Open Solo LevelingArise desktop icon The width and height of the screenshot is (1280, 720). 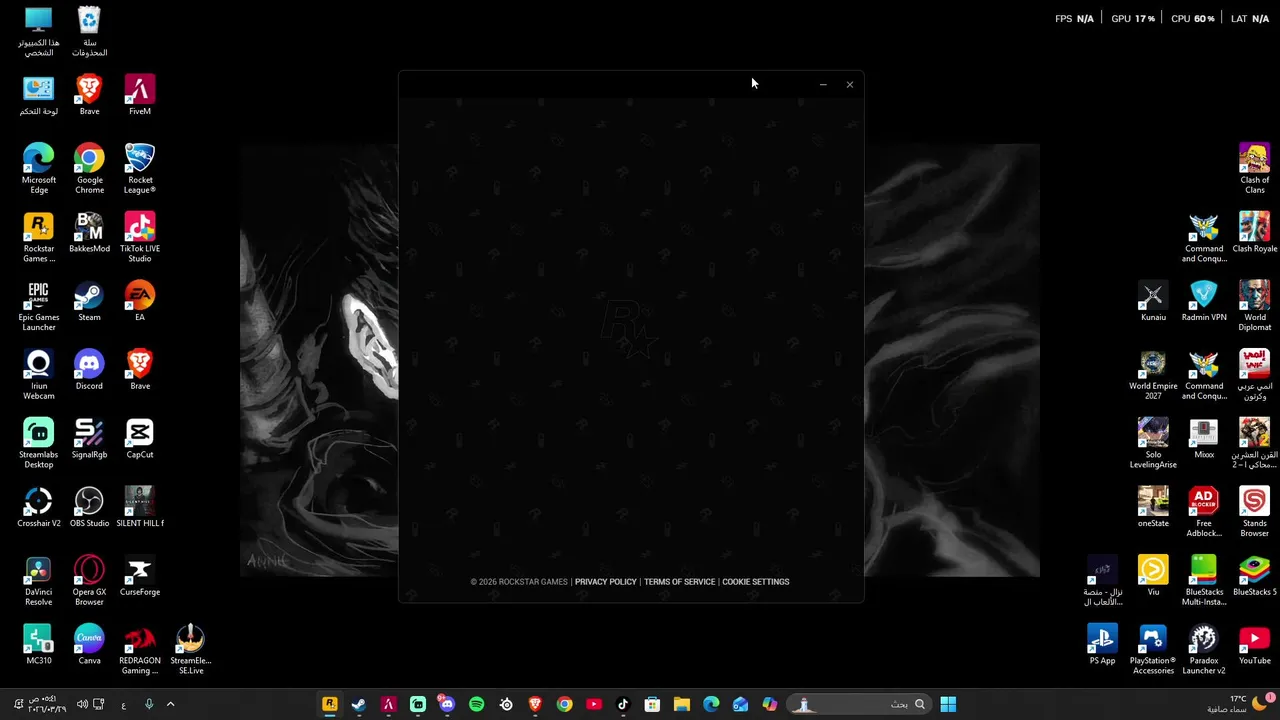click(x=1153, y=443)
